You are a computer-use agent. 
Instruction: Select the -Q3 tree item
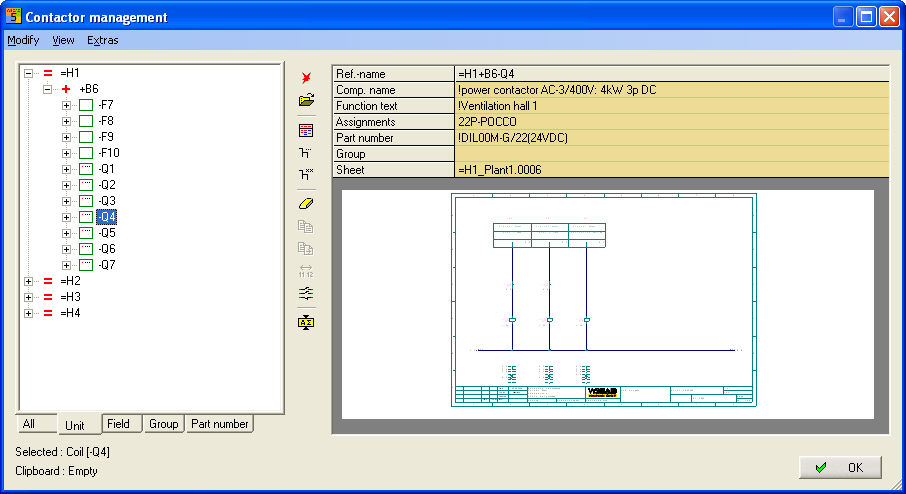click(106, 201)
